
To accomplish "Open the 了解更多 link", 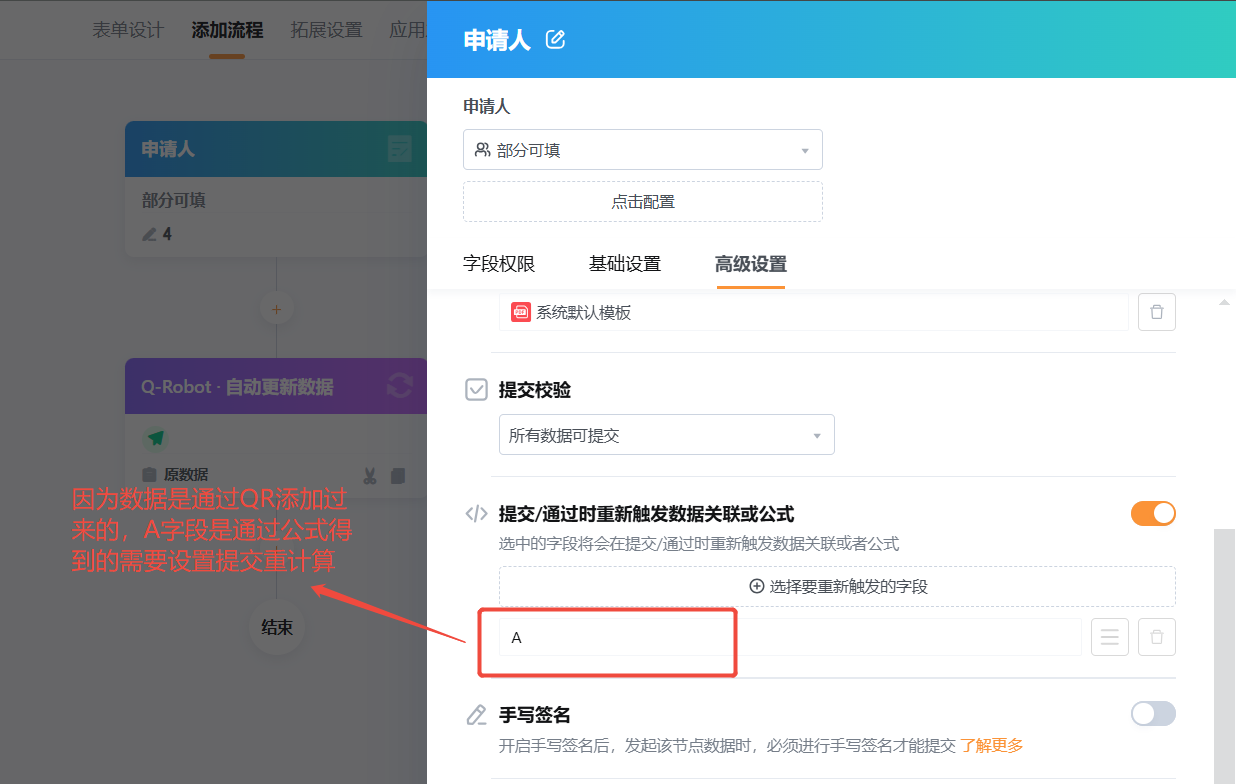I will point(992,745).
